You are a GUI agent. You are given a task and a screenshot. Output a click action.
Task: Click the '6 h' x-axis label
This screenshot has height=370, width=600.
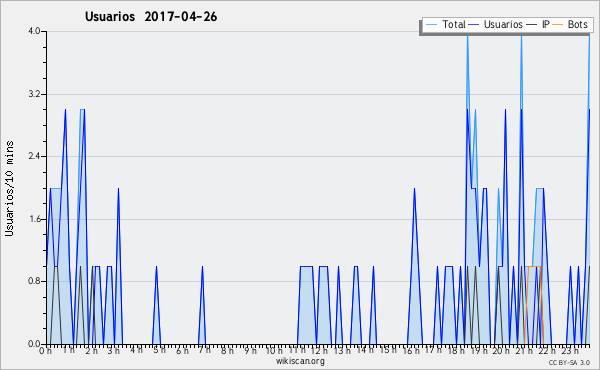[x=182, y=350]
